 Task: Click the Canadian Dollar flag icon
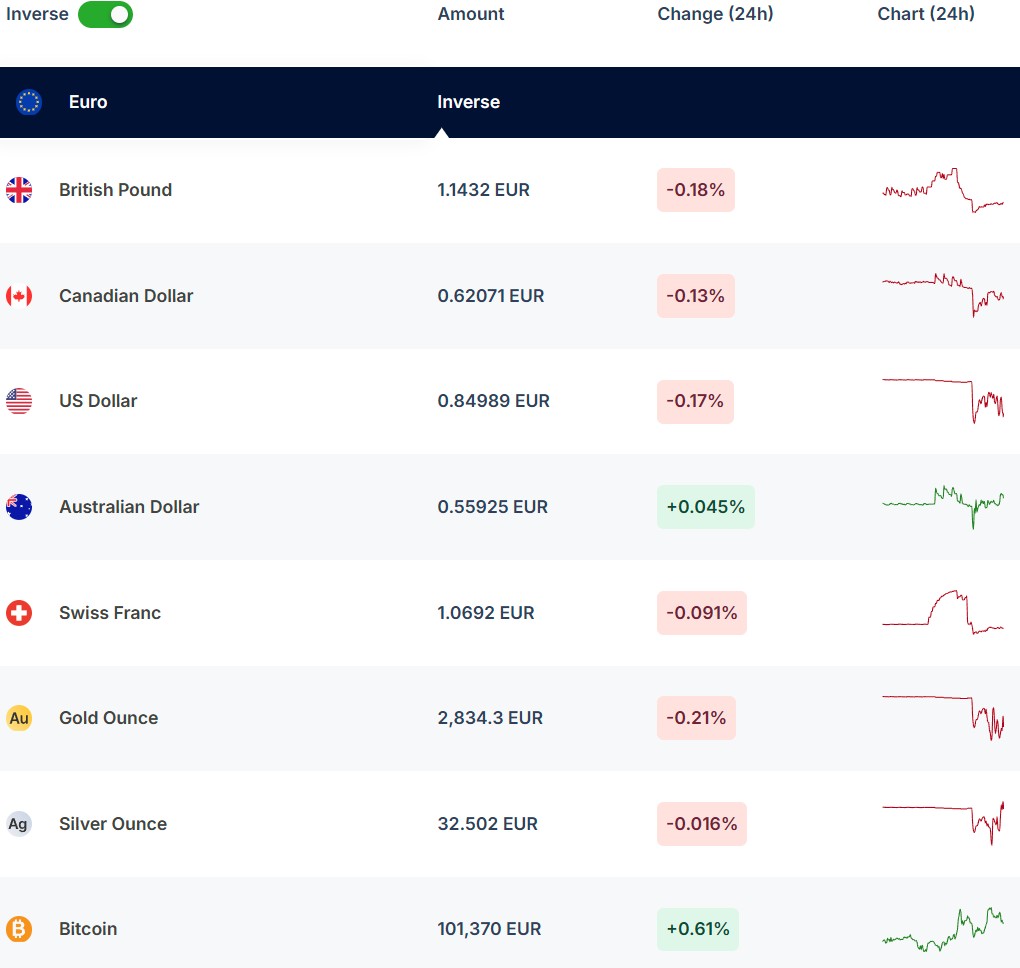point(19,296)
